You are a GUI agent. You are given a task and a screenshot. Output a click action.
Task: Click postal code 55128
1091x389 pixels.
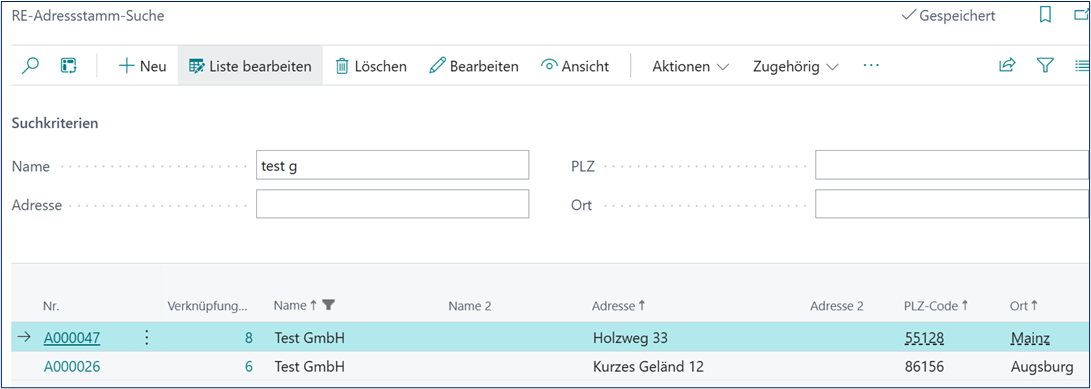pos(924,338)
